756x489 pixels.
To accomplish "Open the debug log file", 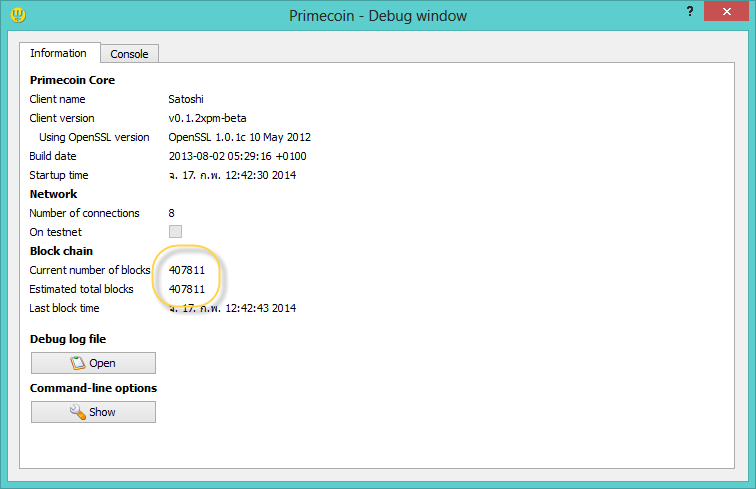I will pyautogui.click(x=93, y=363).
